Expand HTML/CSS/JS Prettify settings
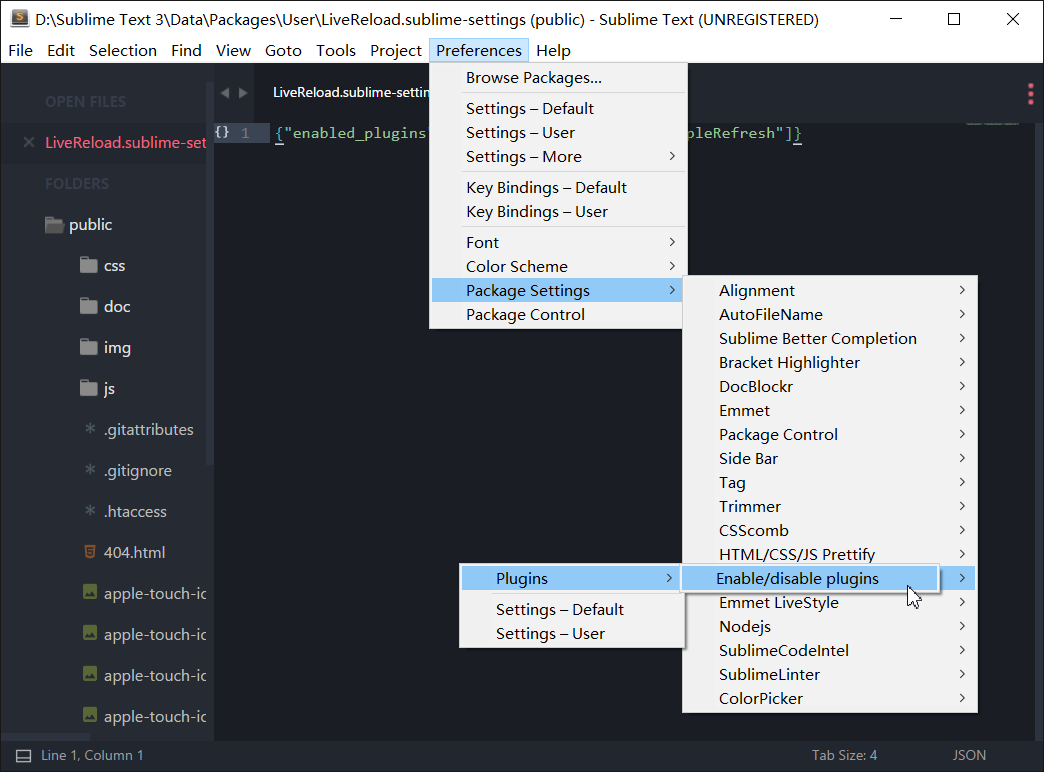Screen dimensions: 1044x772 pos(830,554)
